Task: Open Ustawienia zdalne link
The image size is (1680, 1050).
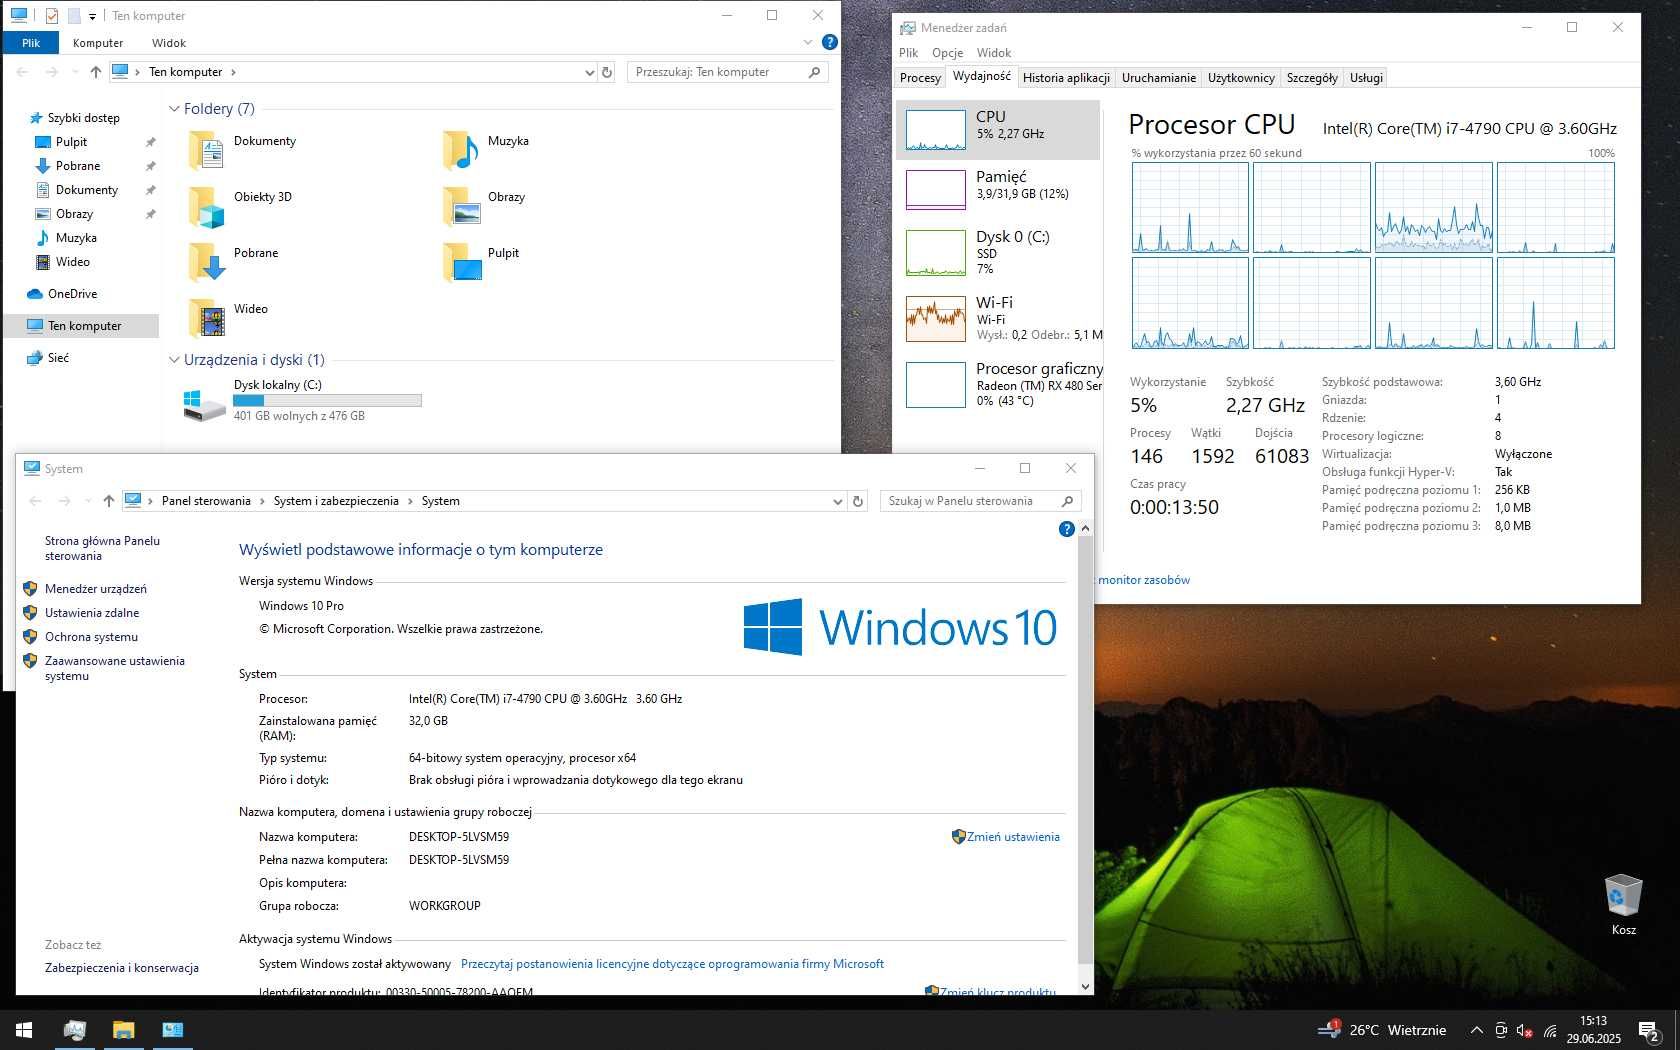Action: point(92,613)
